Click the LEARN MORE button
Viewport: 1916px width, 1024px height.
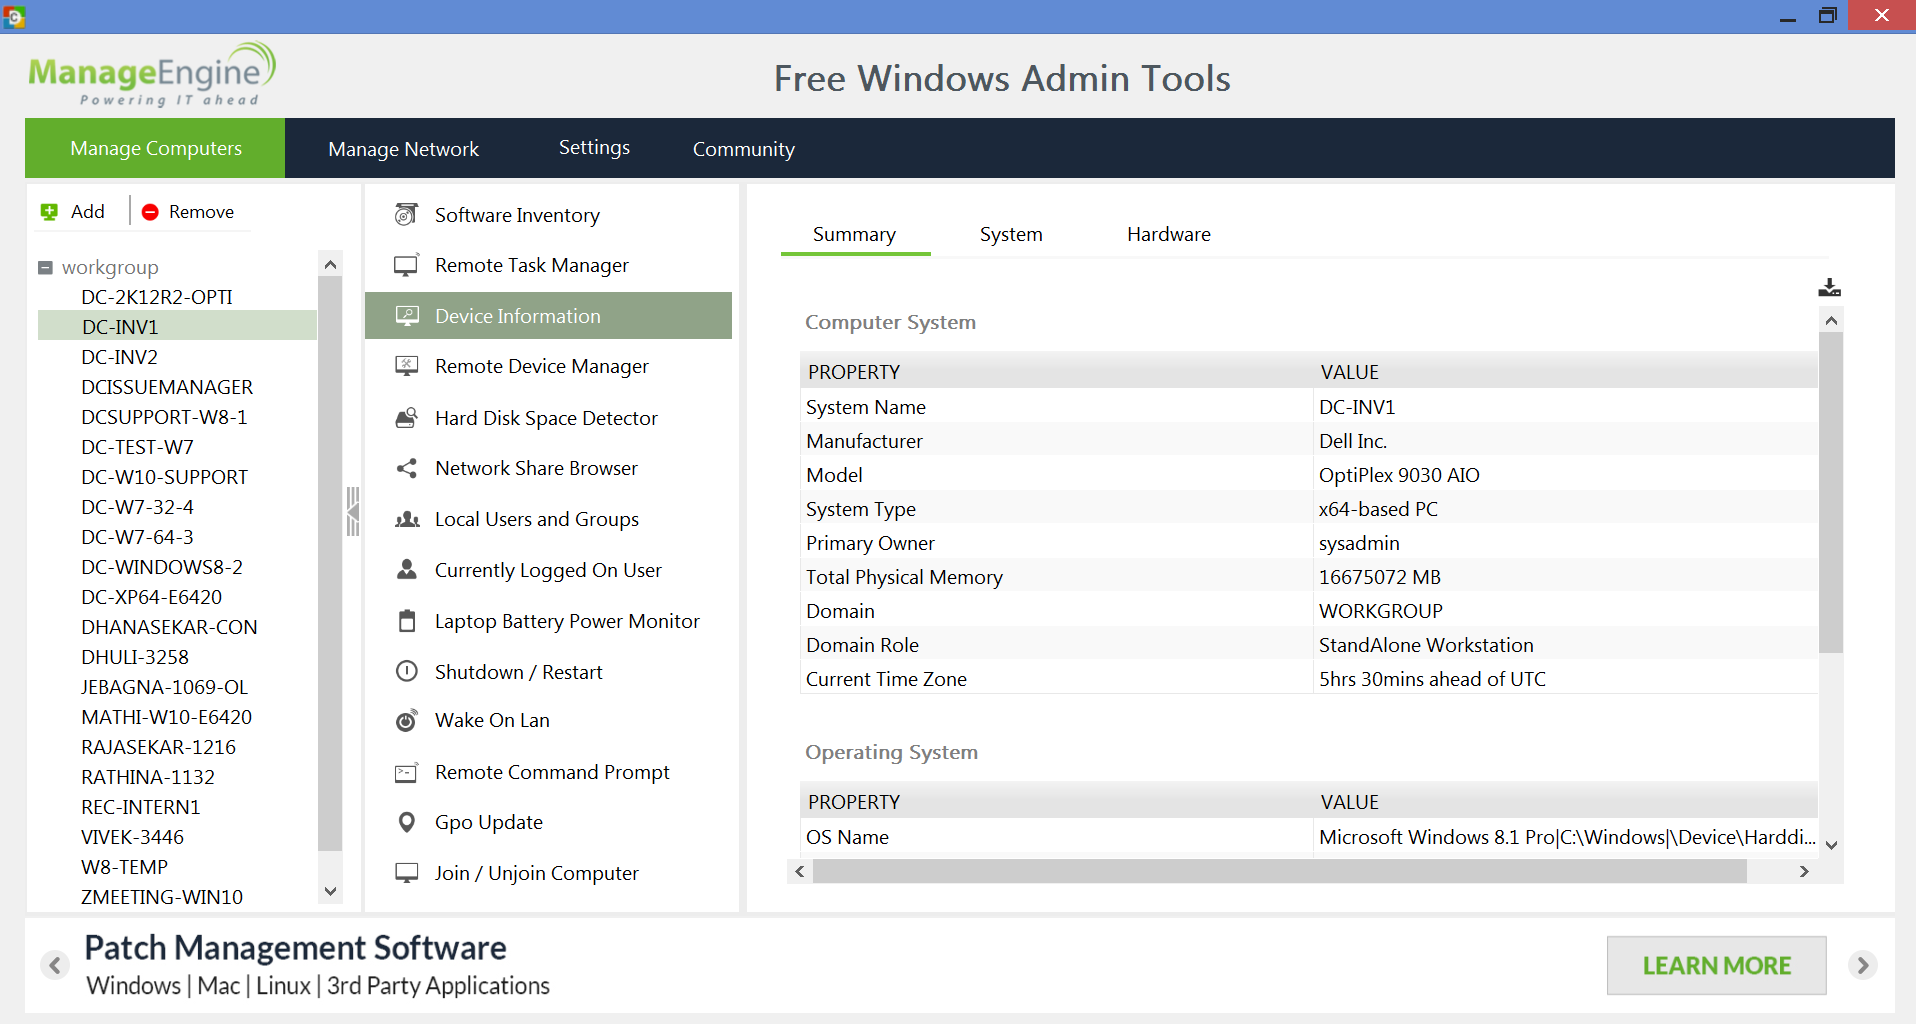click(x=1716, y=965)
